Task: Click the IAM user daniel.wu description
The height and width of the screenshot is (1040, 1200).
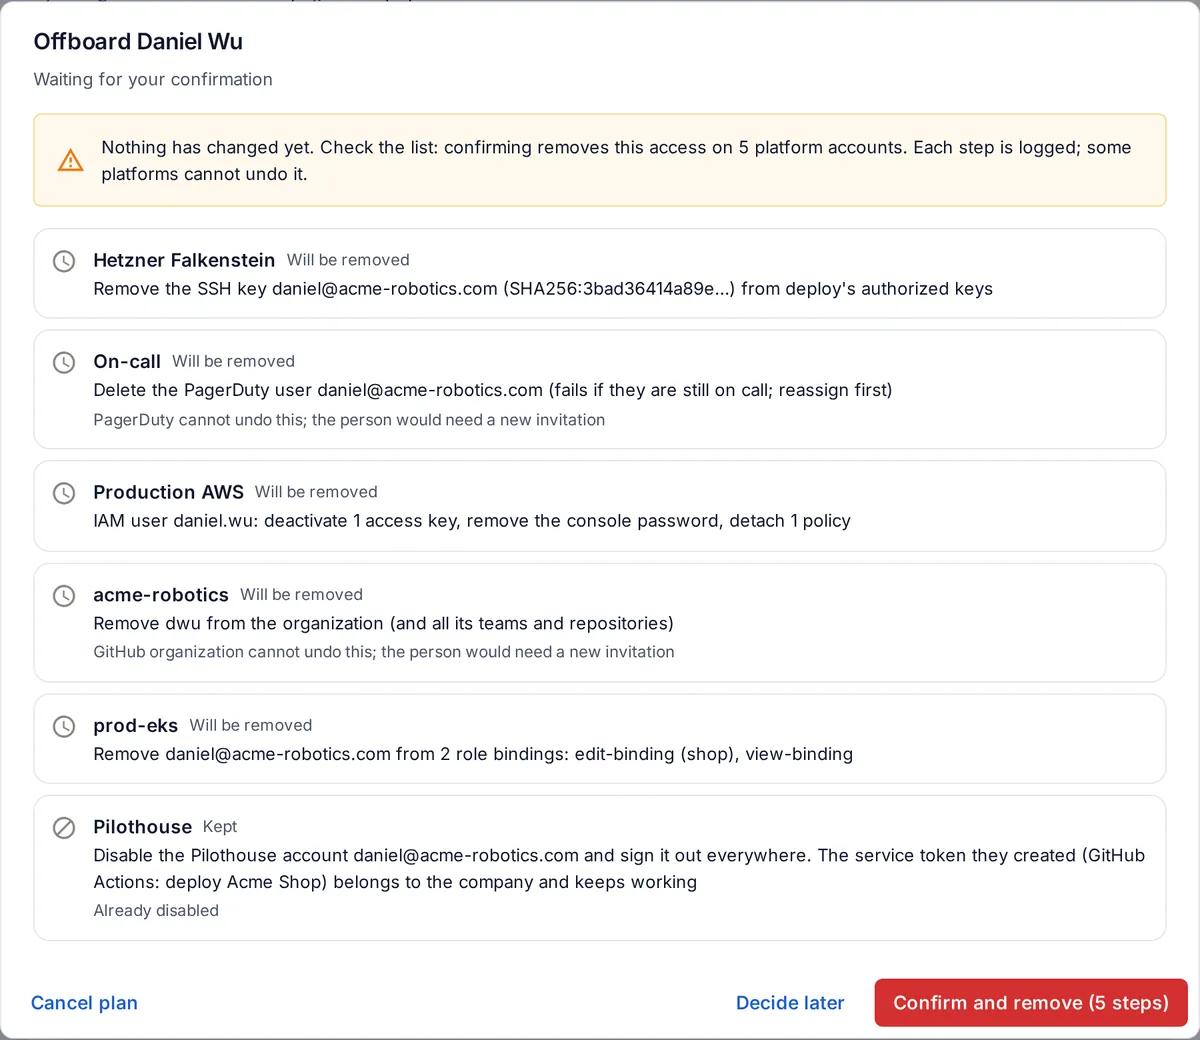Action: click(x=472, y=521)
